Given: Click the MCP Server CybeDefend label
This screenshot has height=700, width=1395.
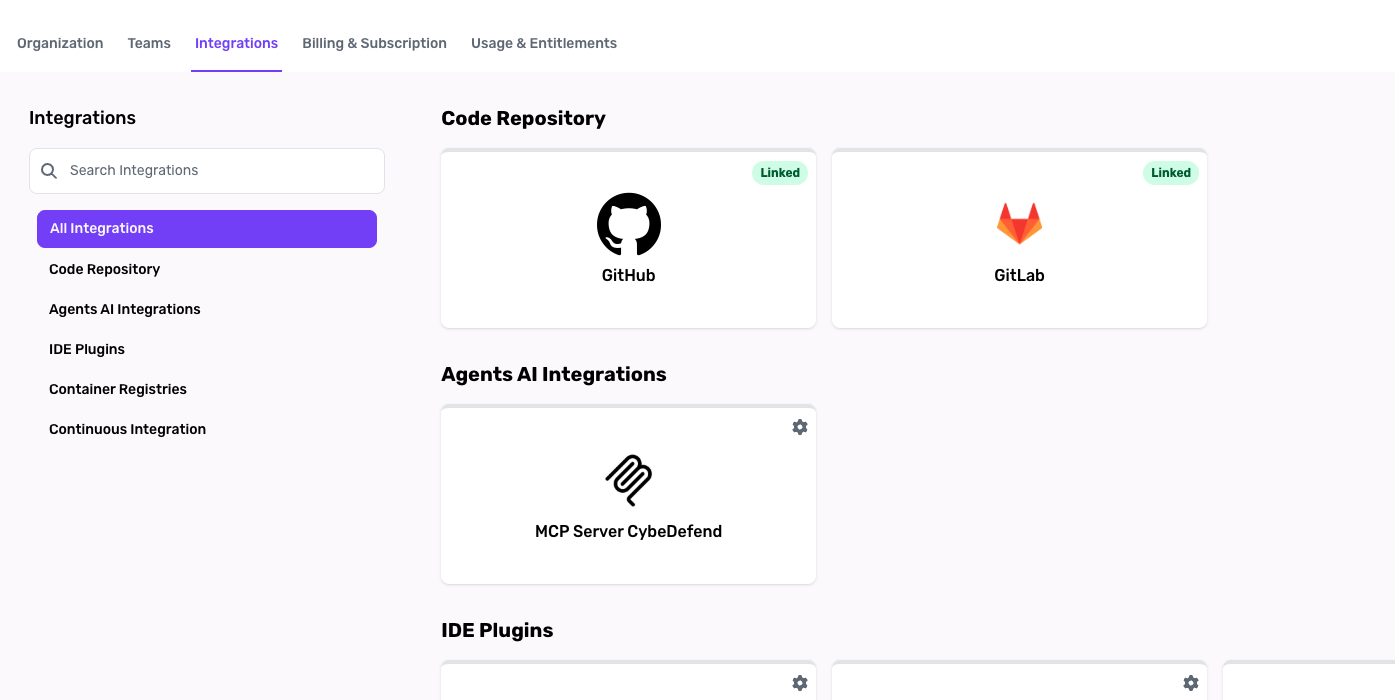Looking at the screenshot, I should [628, 532].
